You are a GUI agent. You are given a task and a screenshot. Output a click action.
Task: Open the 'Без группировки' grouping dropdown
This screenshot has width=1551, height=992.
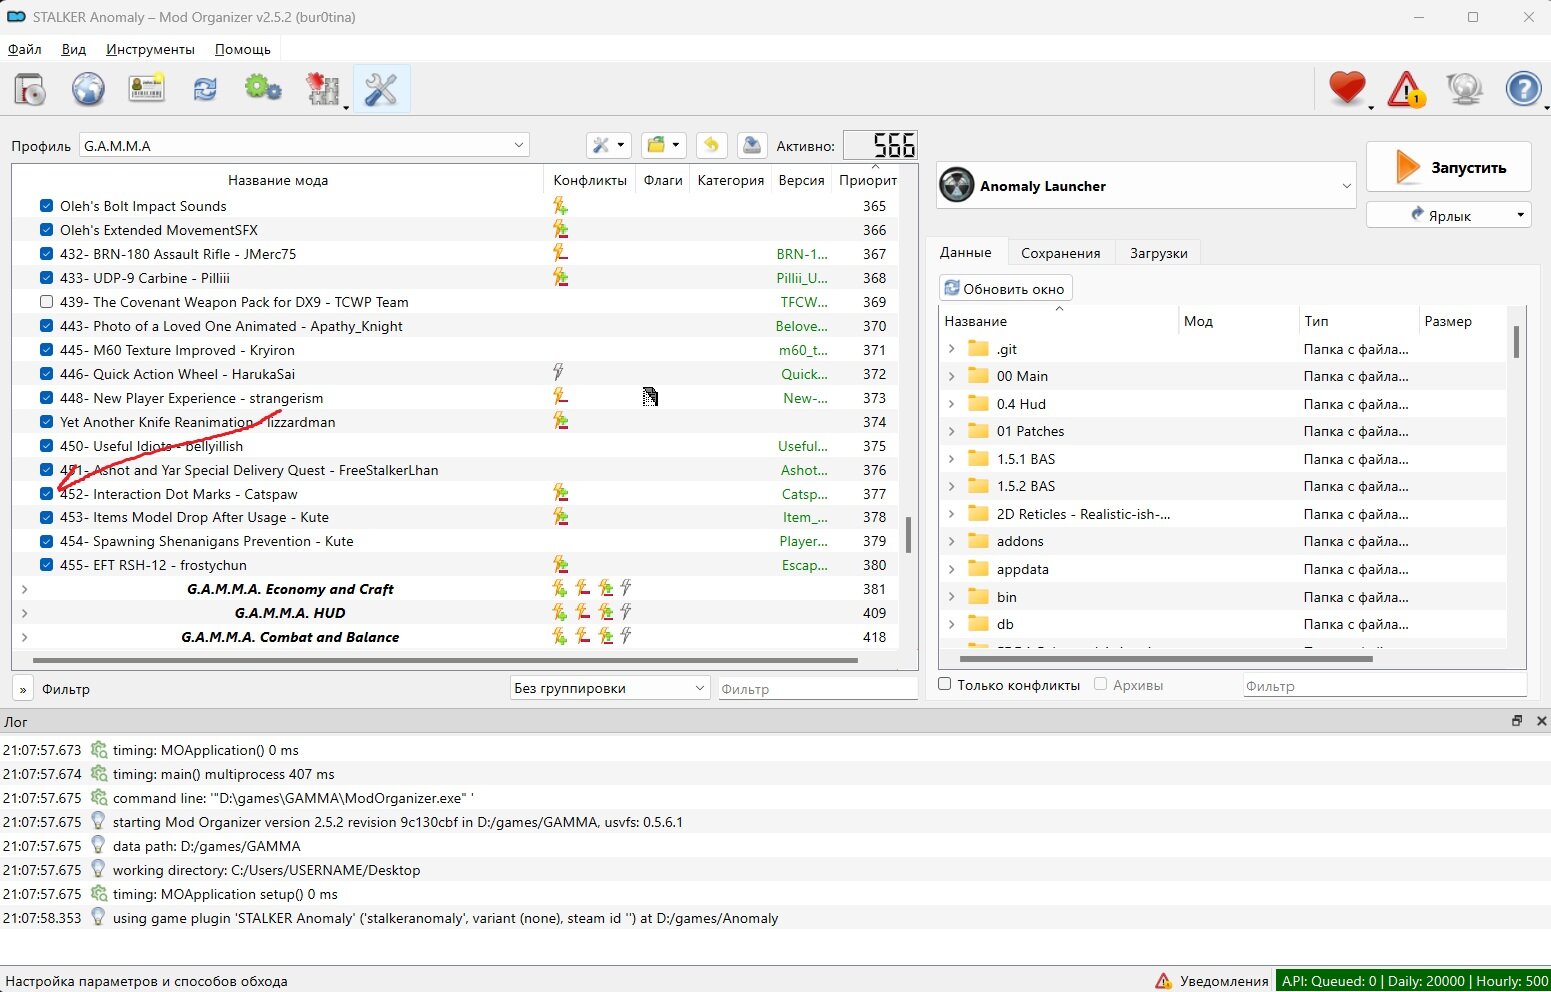point(609,688)
